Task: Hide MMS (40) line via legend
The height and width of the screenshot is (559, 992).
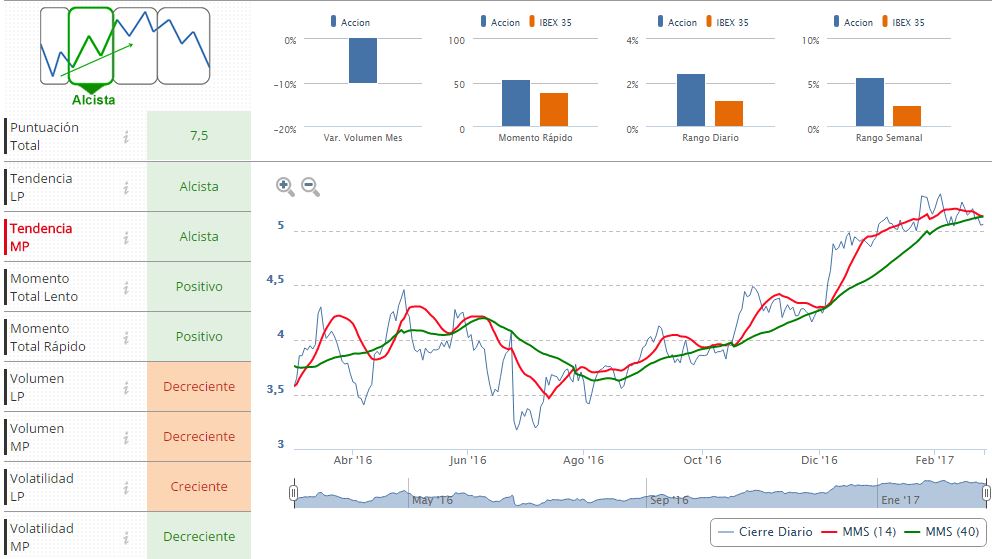Action: point(940,532)
